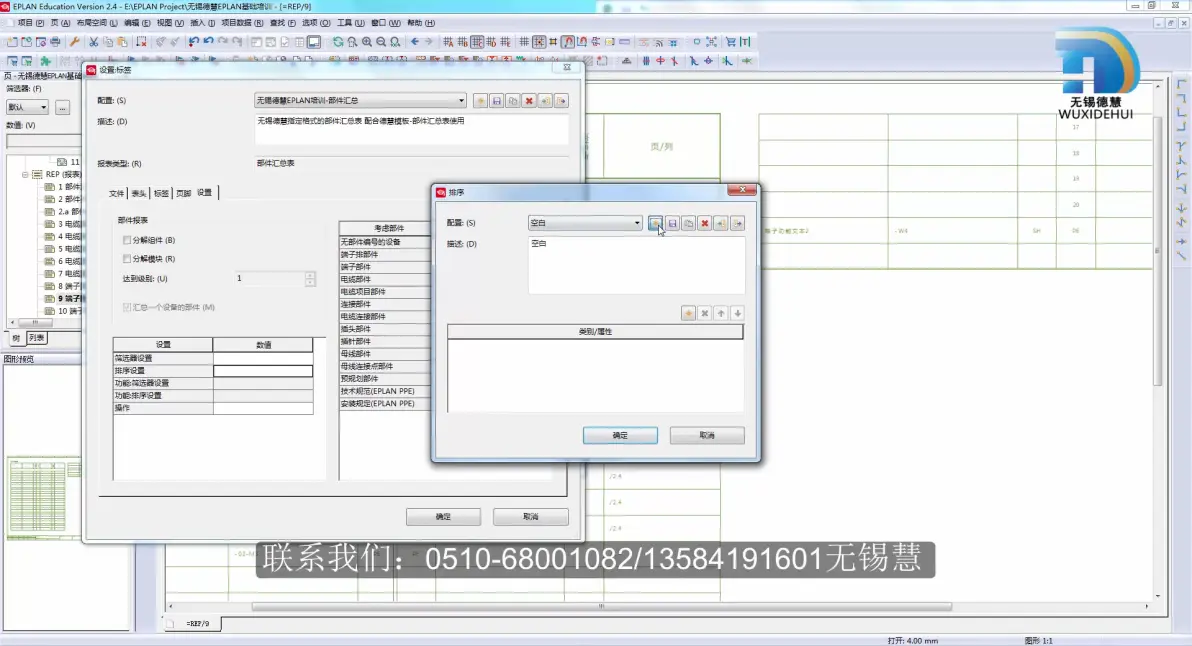Image resolution: width=1192 pixels, height=646 pixels.
Task: Increase 达到级别 value with up spinner
Action: pyautogui.click(x=310, y=275)
